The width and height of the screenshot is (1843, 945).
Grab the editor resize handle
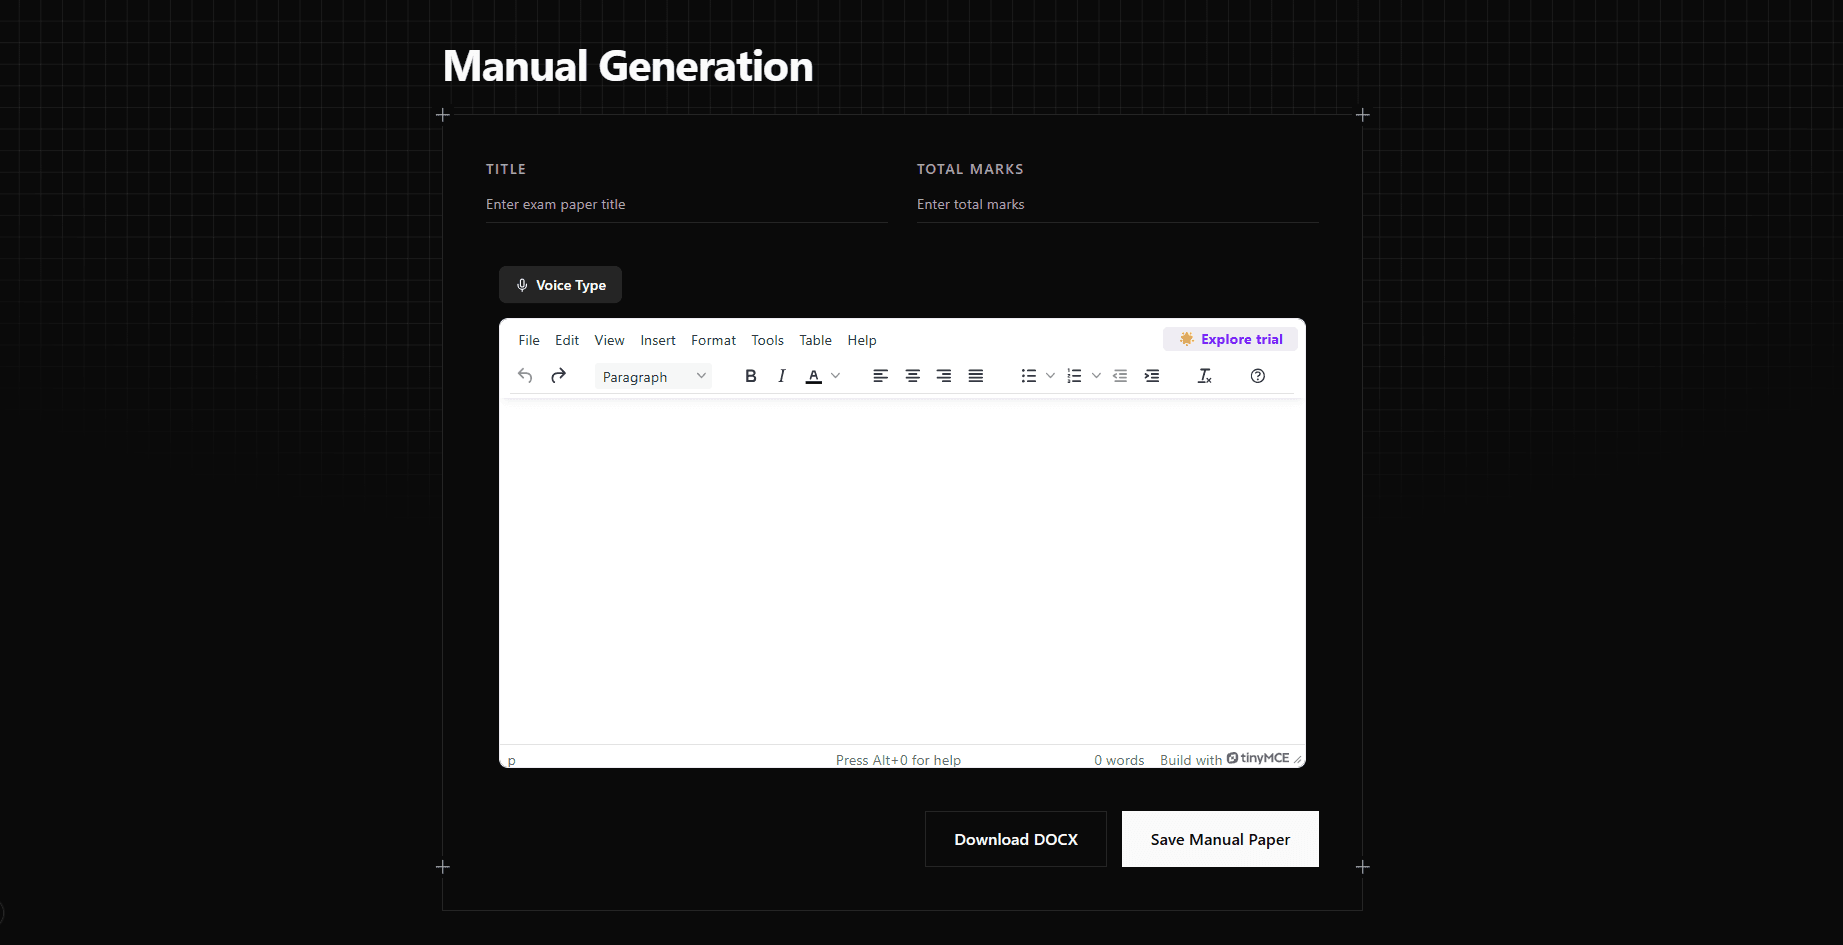pyautogui.click(x=1298, y=760)
